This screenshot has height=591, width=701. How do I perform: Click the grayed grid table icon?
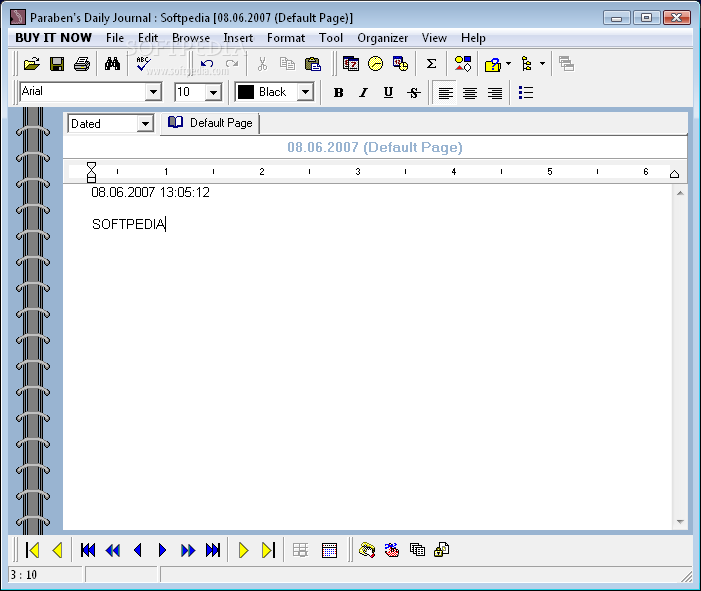pyautogui.click(x=300, y=550)
